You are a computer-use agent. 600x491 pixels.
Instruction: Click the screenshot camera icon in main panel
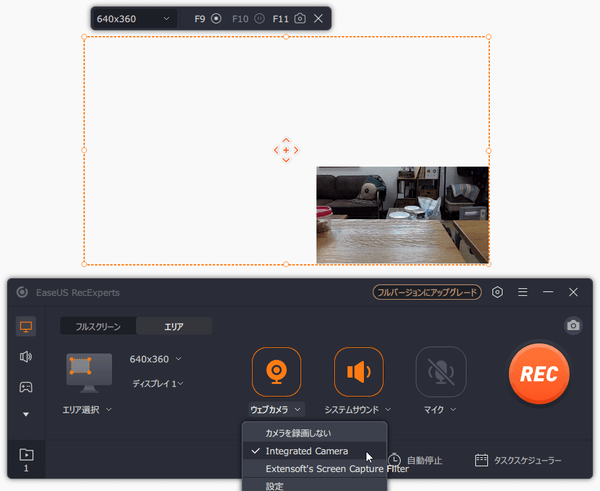pos(573,326)
